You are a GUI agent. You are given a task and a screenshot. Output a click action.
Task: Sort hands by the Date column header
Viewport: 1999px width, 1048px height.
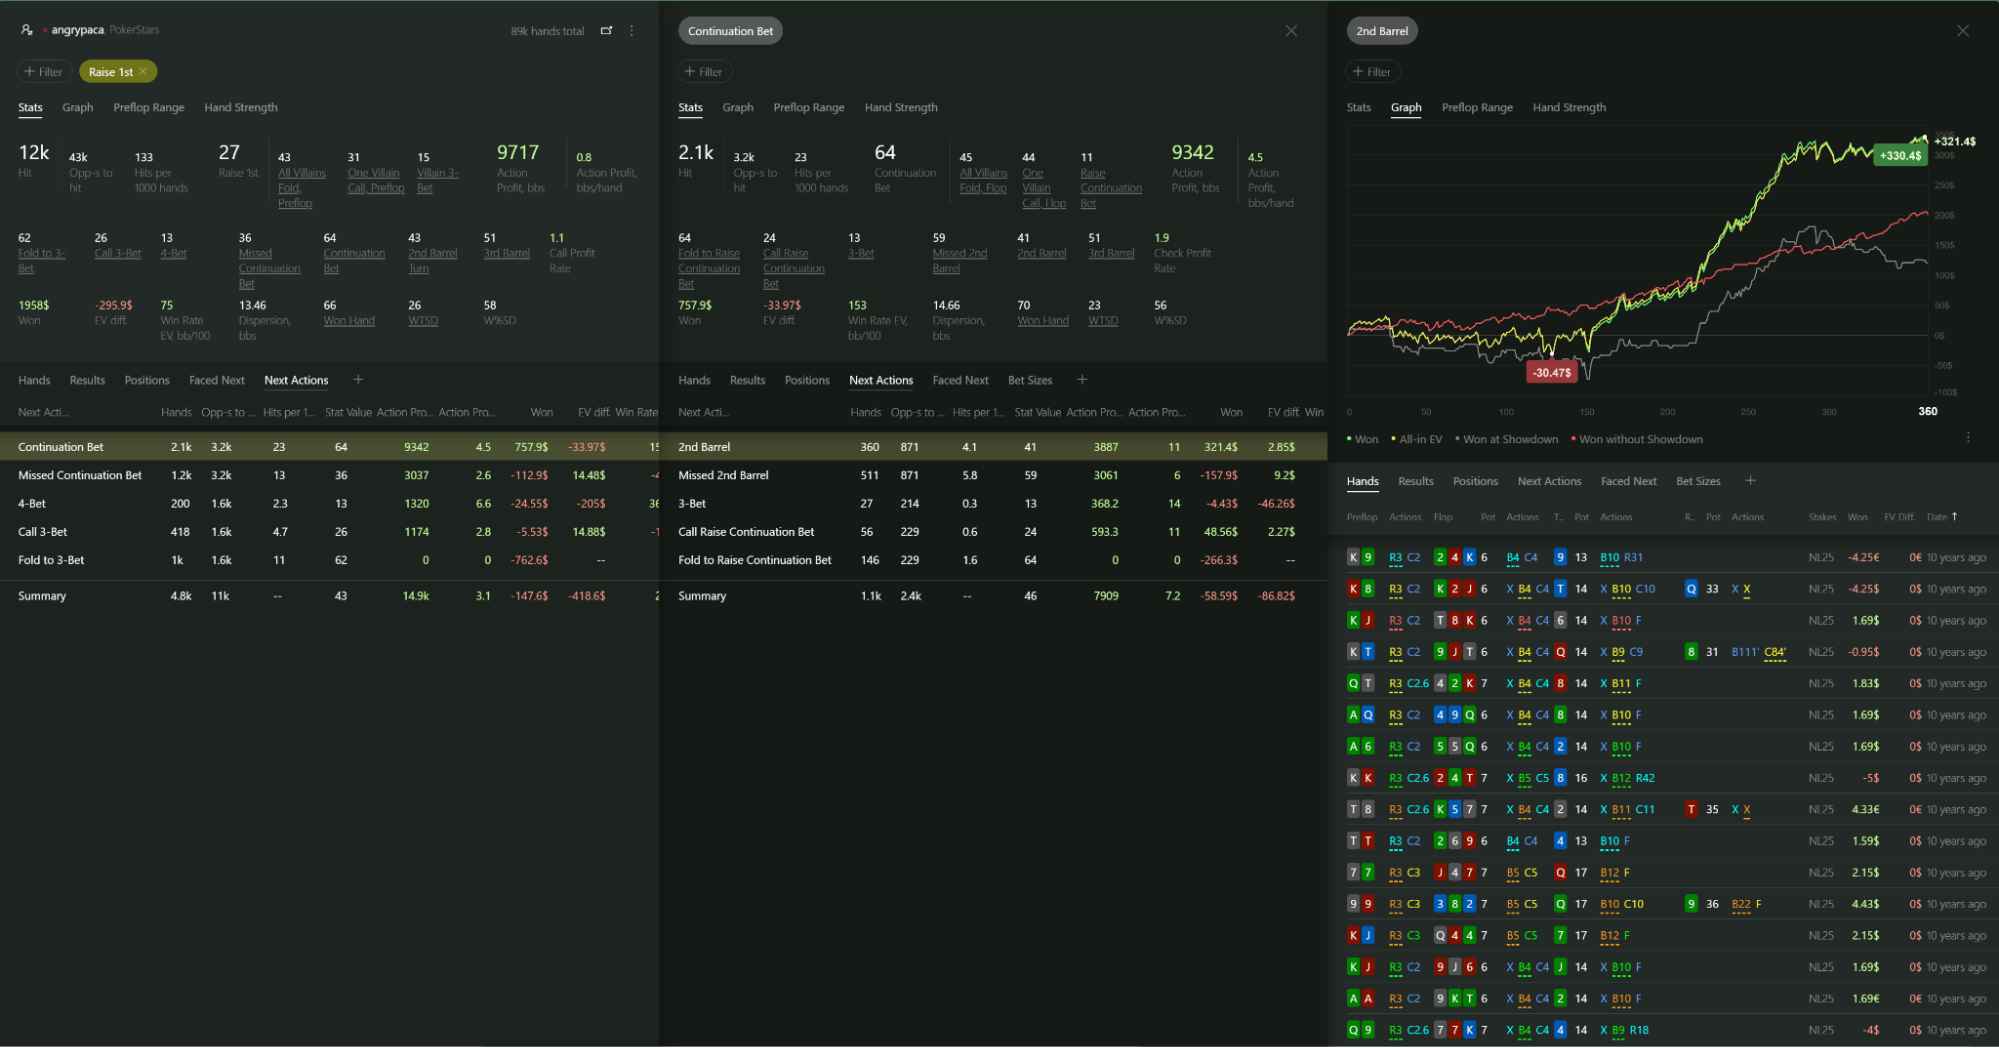tap(1940, 517)
